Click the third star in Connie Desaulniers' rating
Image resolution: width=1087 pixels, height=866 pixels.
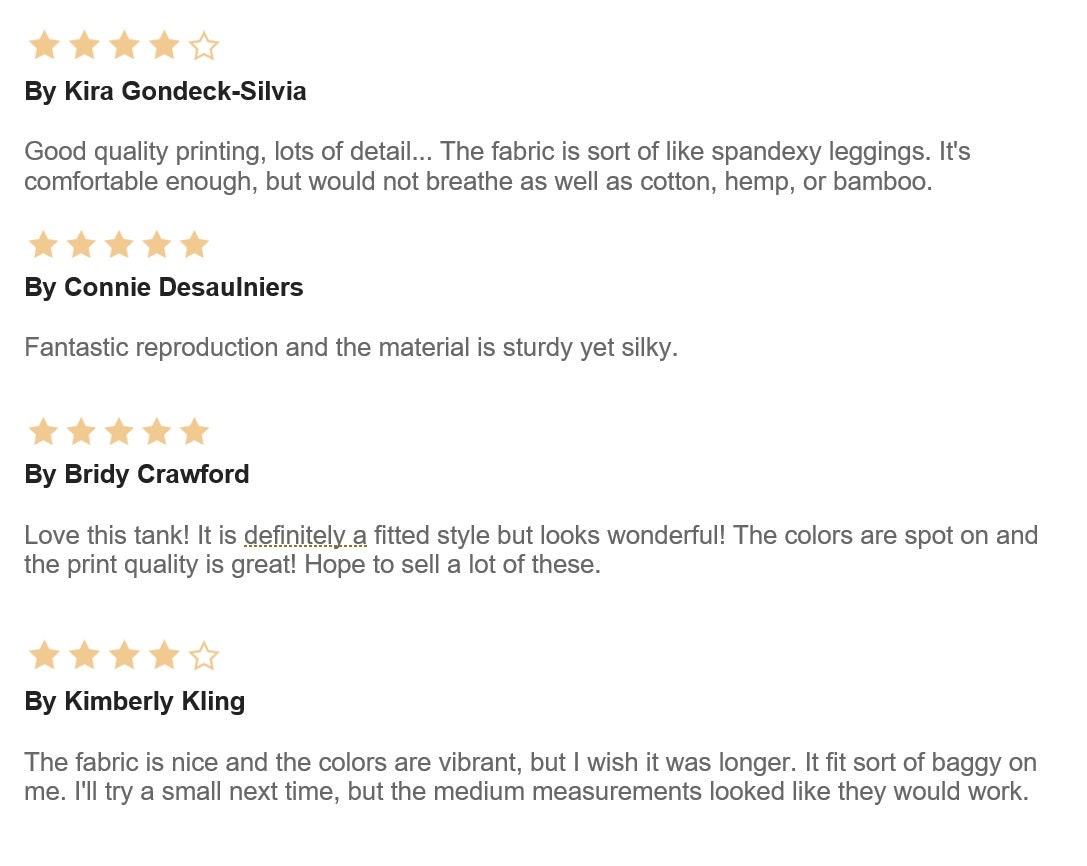[x=119, y=244]
